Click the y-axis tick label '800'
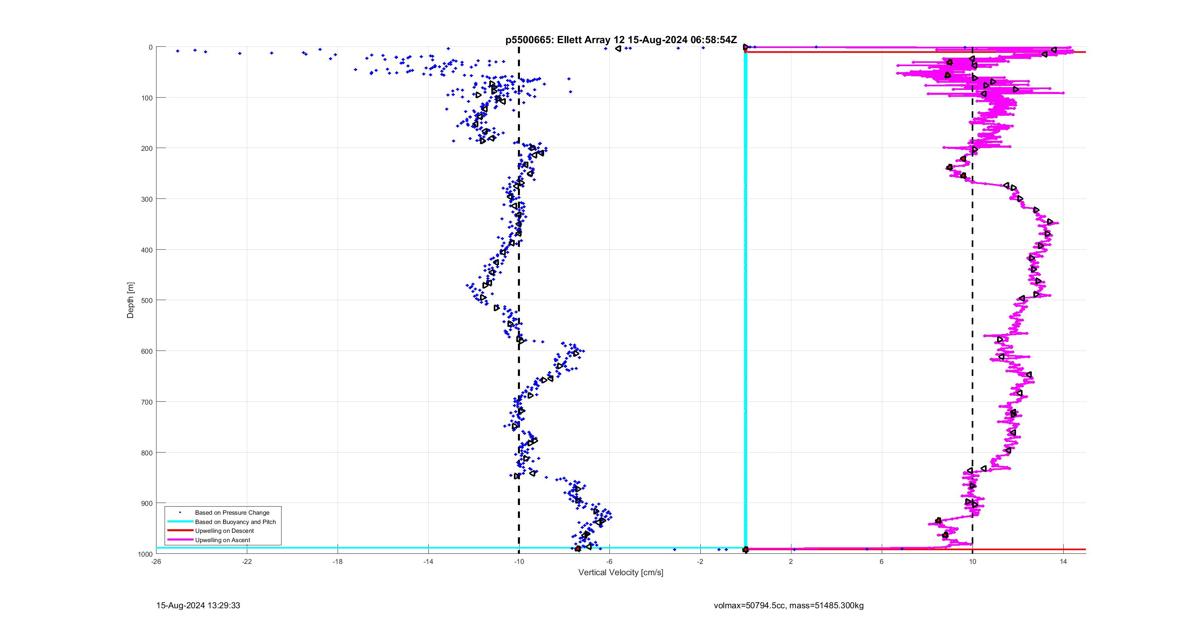This screenshot has width=1200, height=622. pos(146,452)
